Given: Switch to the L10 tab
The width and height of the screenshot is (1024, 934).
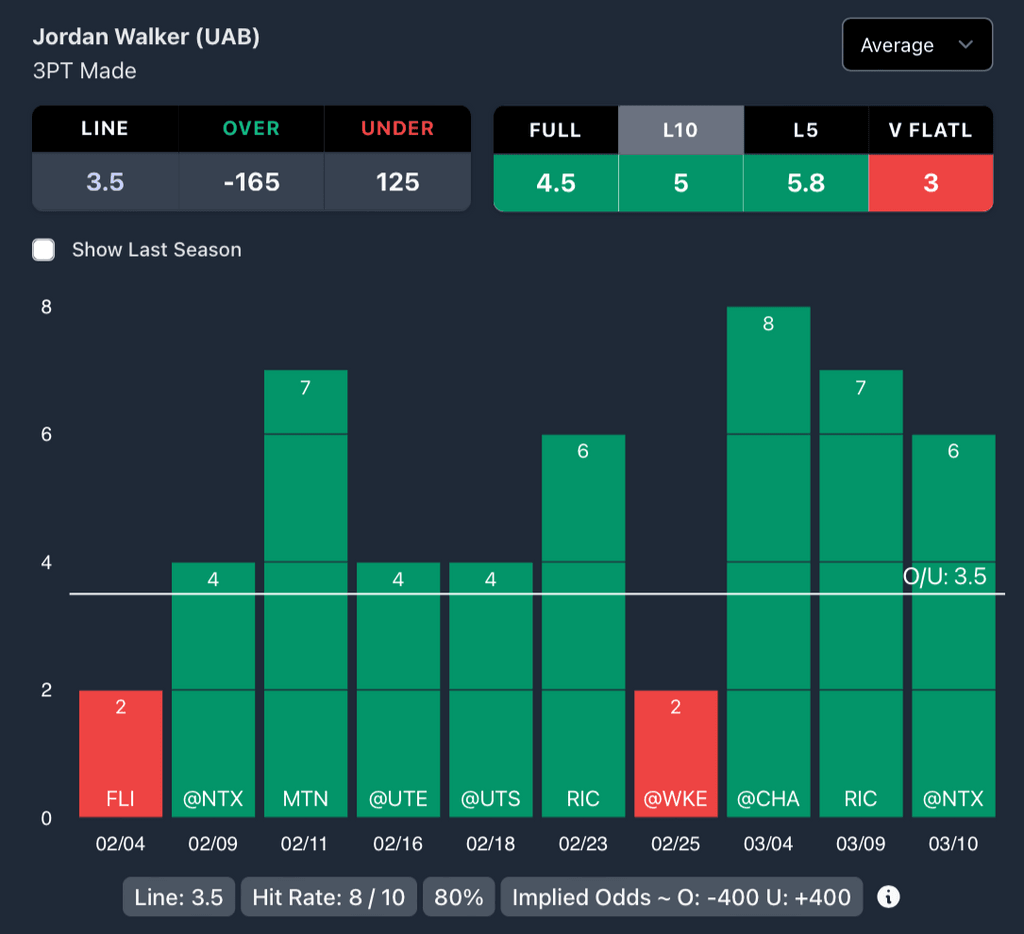Looking at the screenshot, I should pos(680,130).
